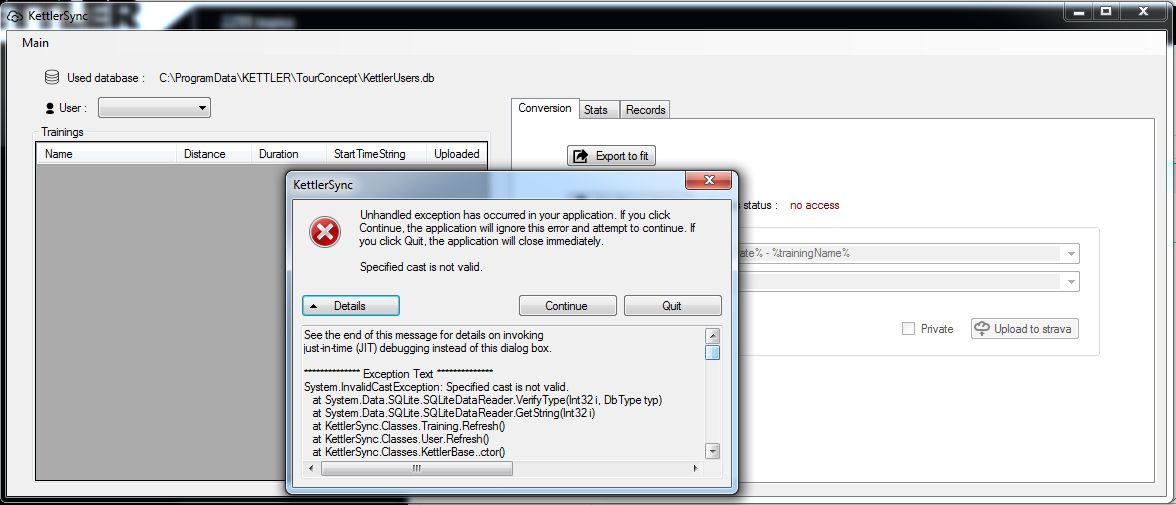Viewport: 1176px width, 505px height.
Task: Click the database icon beside Used database
Action: pyautogui.click(x=52, y=77)
